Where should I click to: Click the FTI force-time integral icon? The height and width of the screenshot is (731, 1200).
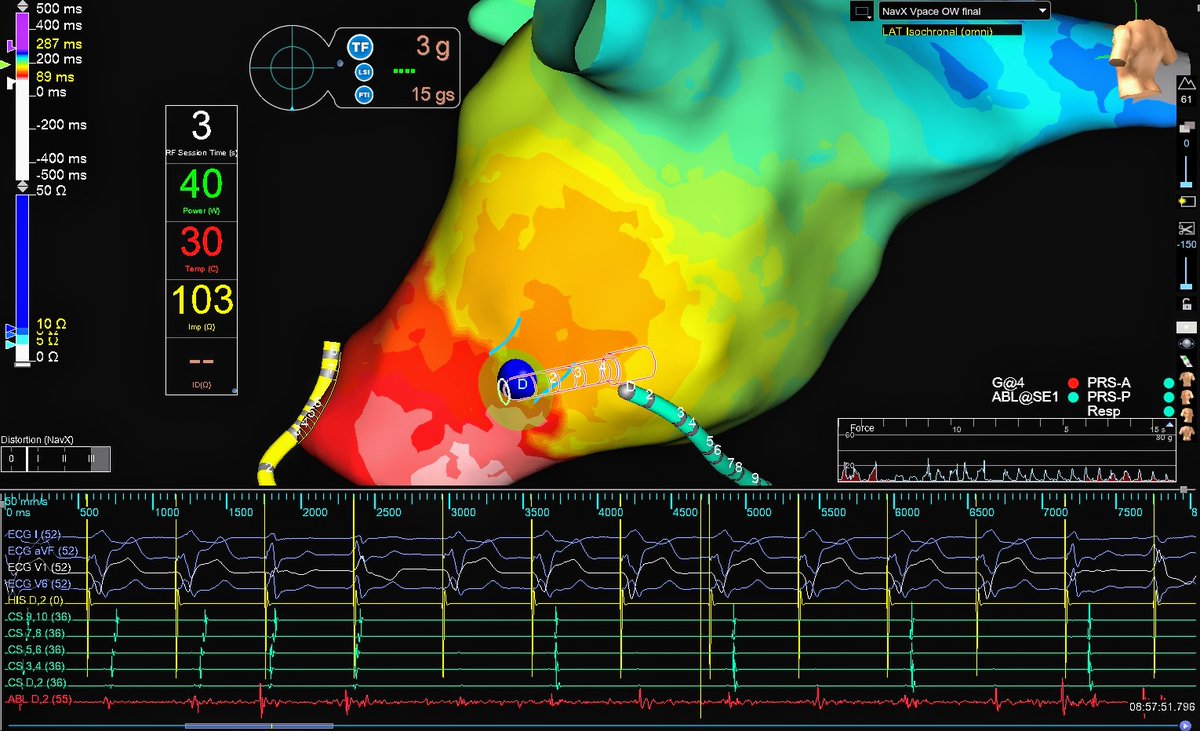pyautogui.click(x=364, y=95)
